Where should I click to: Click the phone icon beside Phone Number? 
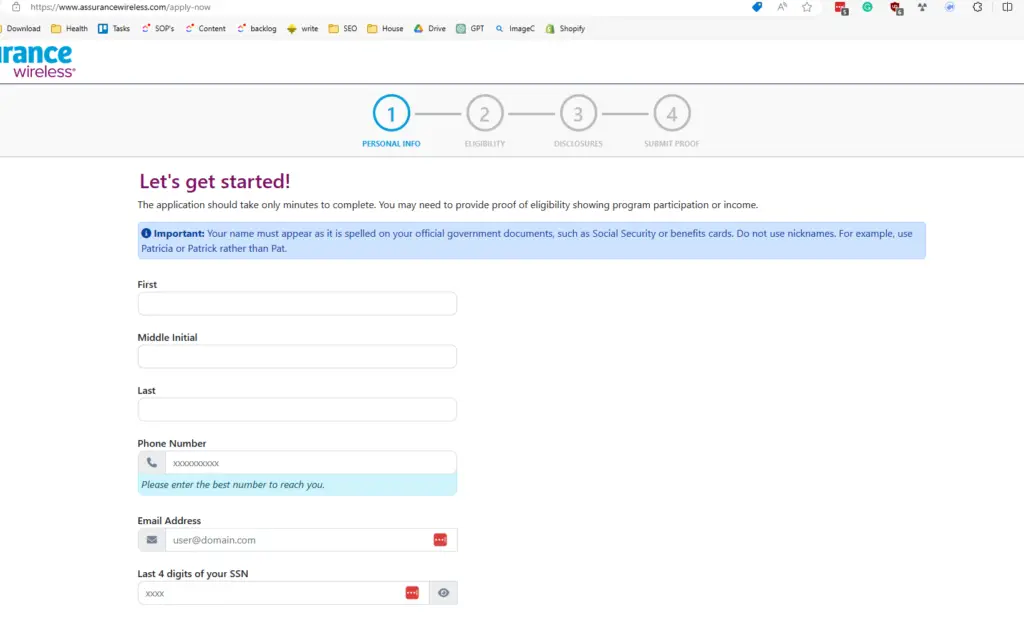pyautogui.click(x=152, y=463)
